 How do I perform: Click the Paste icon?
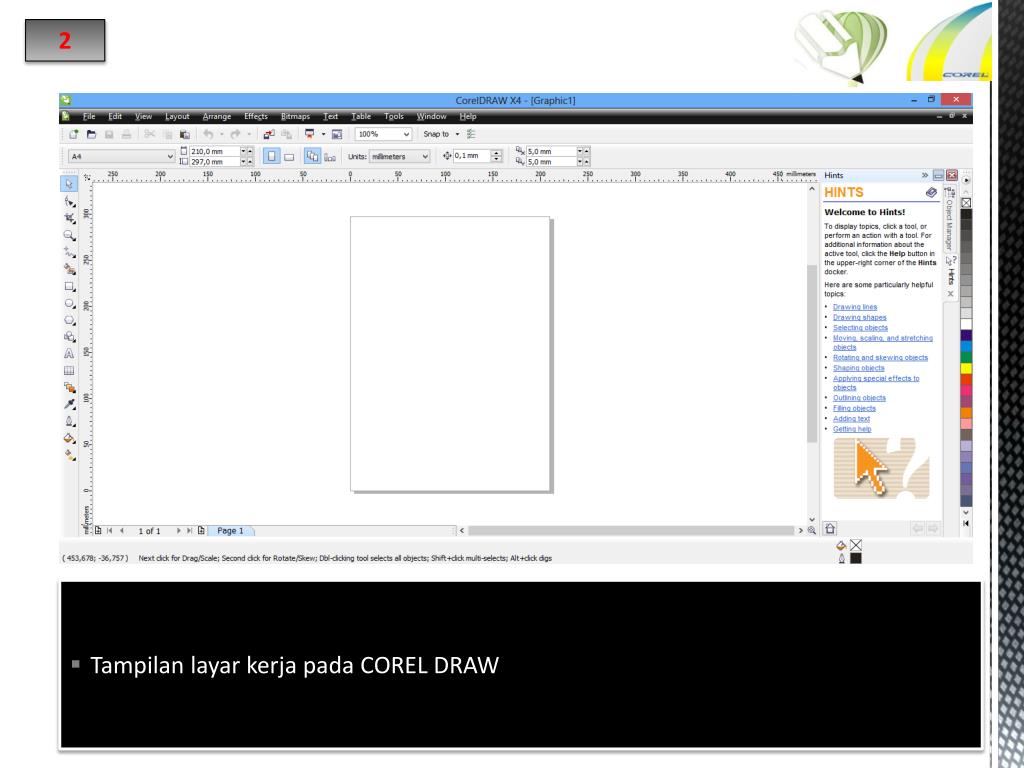(185, 134)
